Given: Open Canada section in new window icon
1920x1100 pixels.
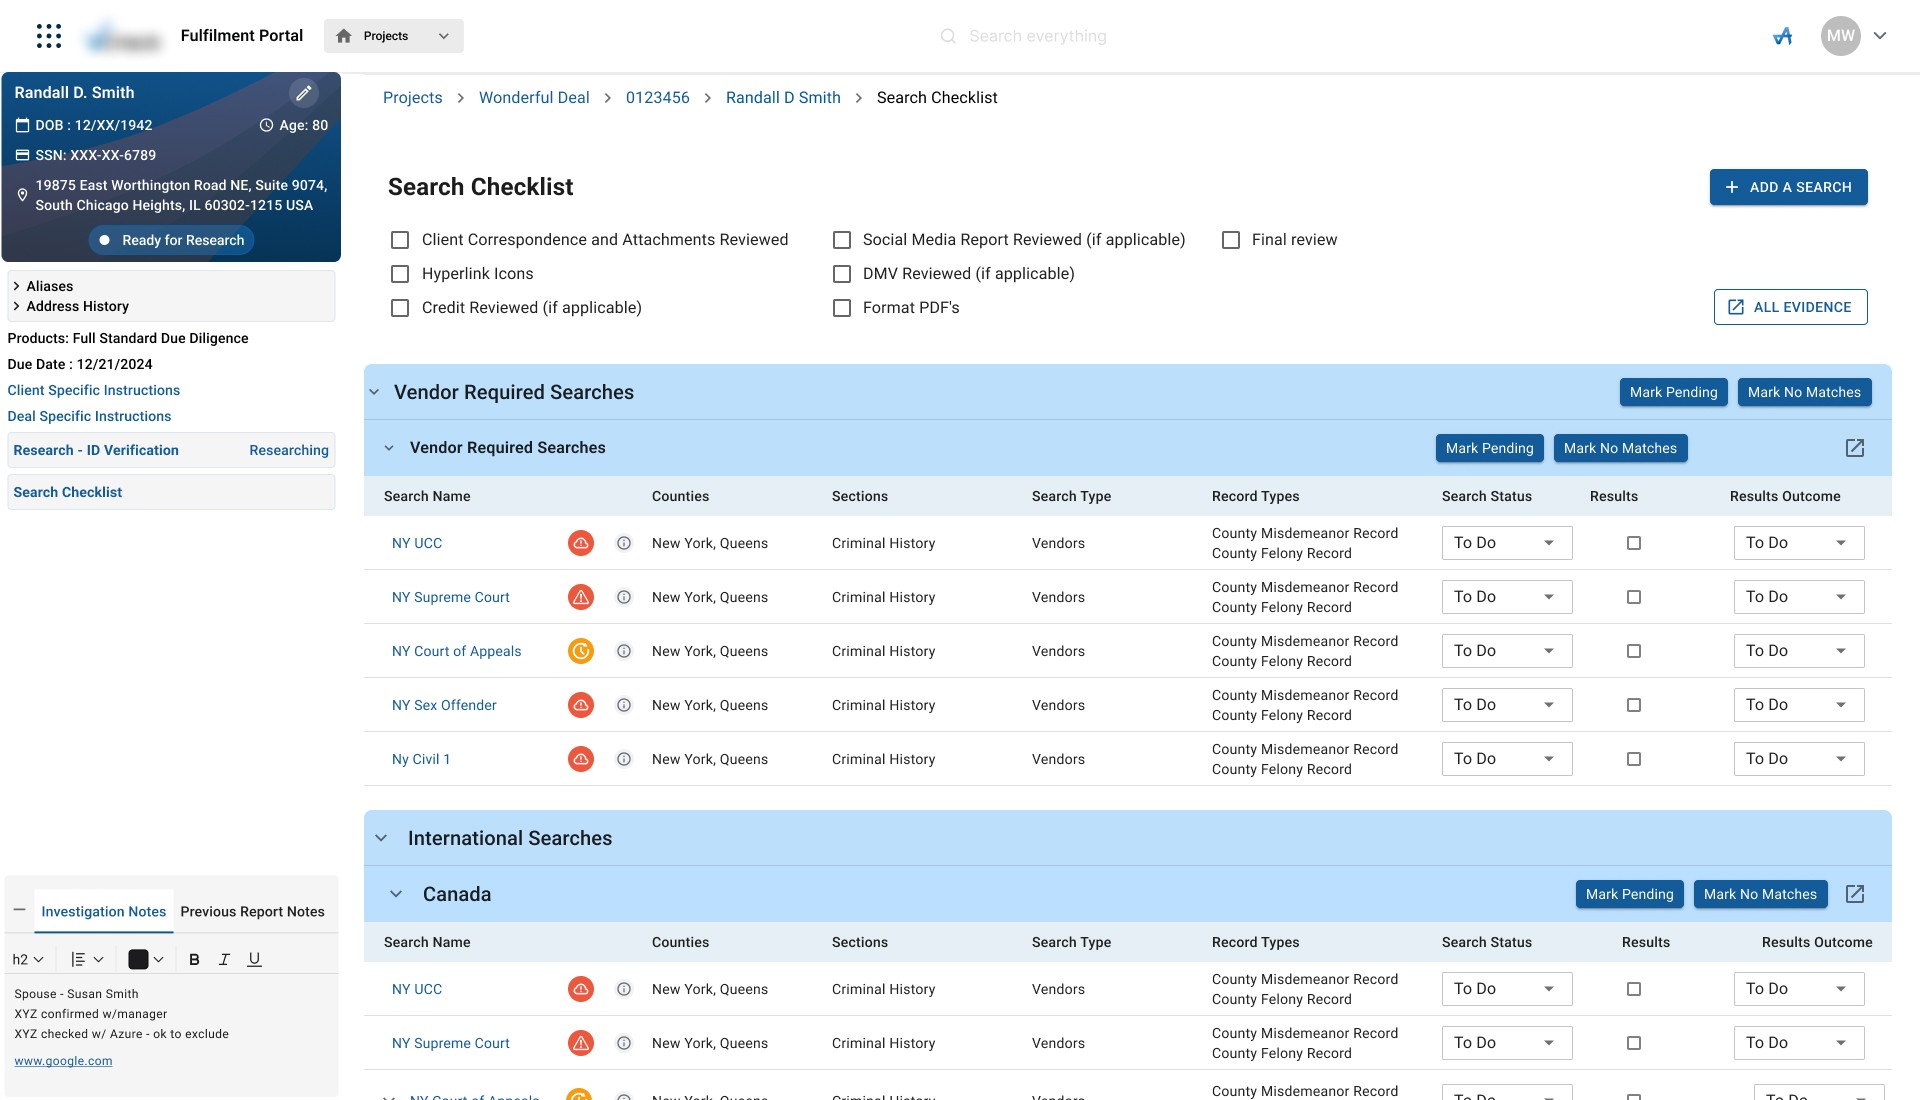Looking at the screenshot, I should [x=1854, y=894].
